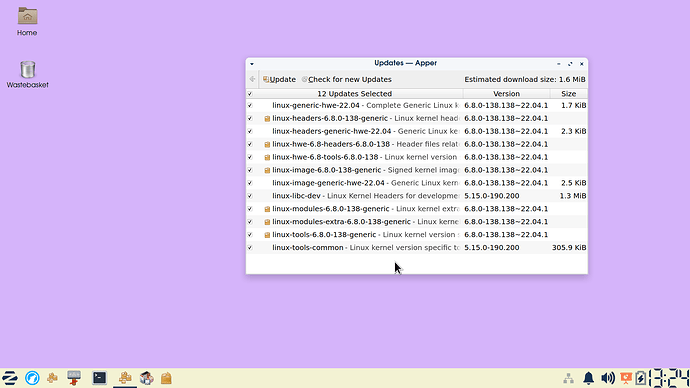This screenshot has height=388, width=690.
Task: Click the package icon of linux-modules-6.8.0-138-generic
Action: (267, 209)
